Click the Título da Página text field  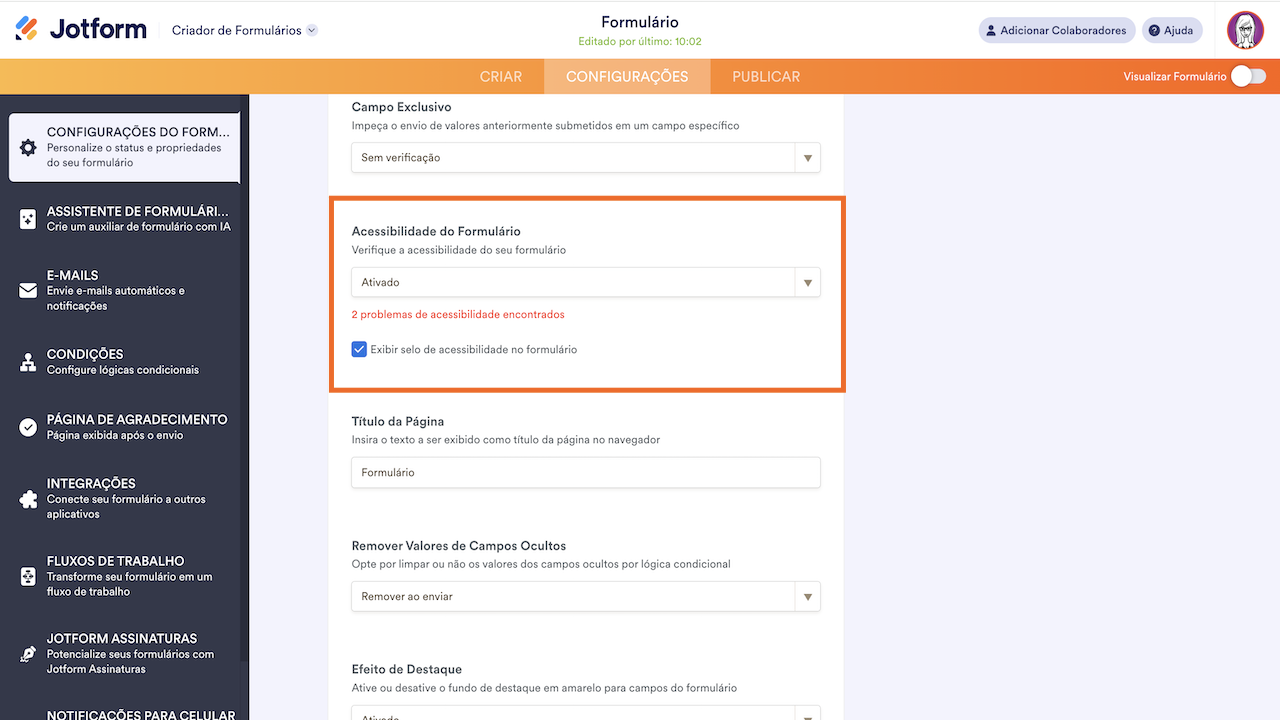pos(585,473)
